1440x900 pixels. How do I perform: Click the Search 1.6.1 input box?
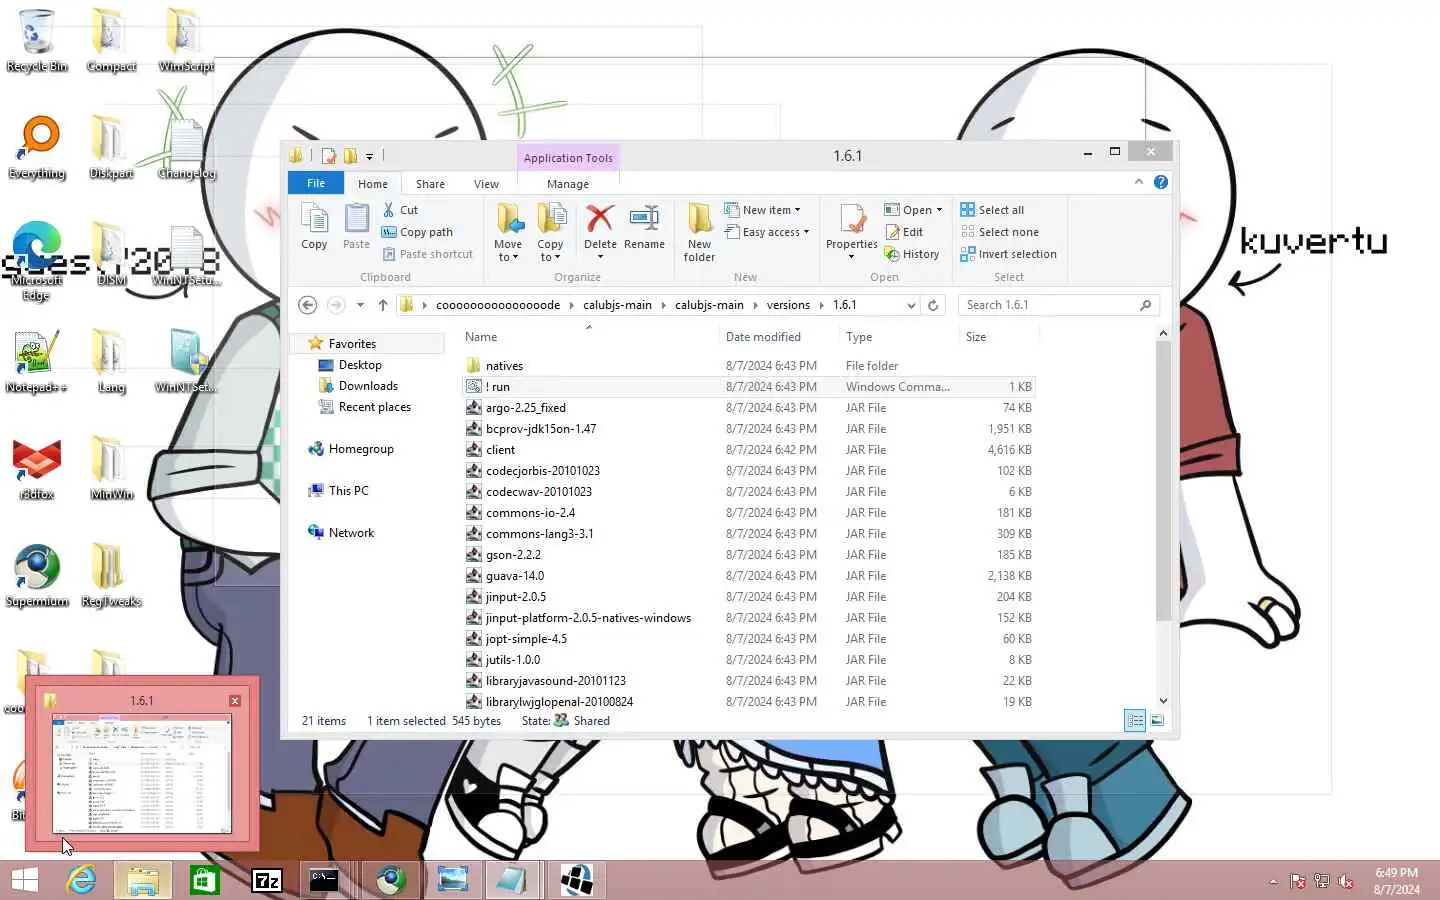[1050, 305]
